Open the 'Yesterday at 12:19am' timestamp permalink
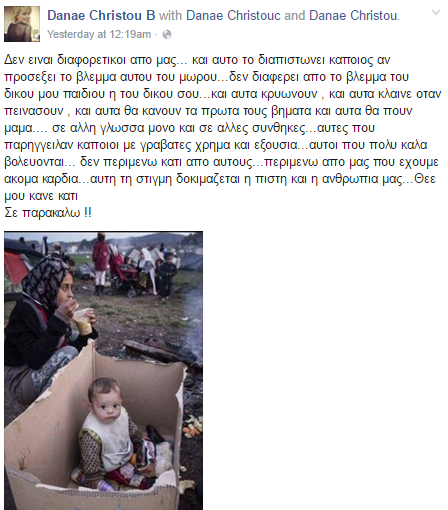This screenshot has width=448, height=510. coord(99,34)
